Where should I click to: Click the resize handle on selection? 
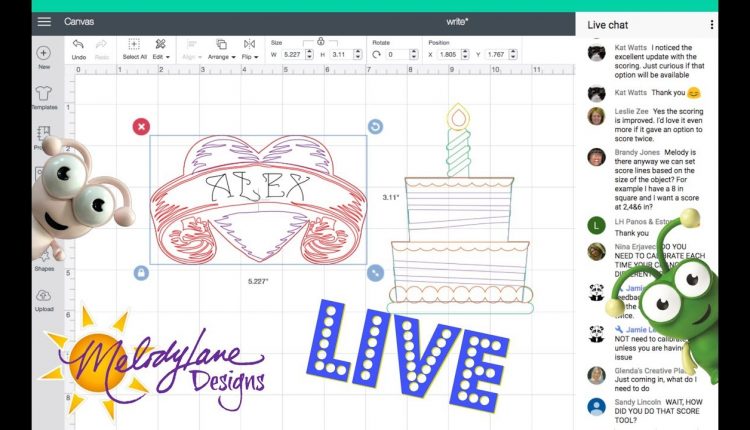point(375,273)
